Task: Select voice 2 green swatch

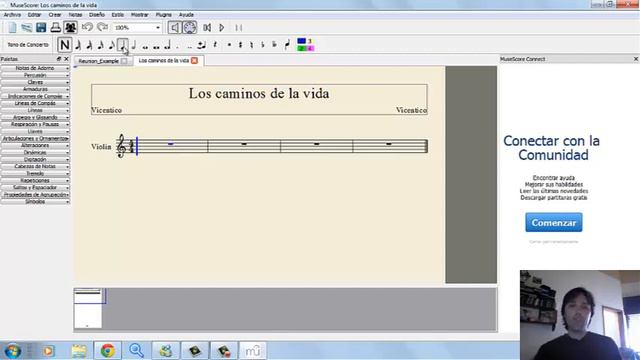Action: (x=302, y=48)
